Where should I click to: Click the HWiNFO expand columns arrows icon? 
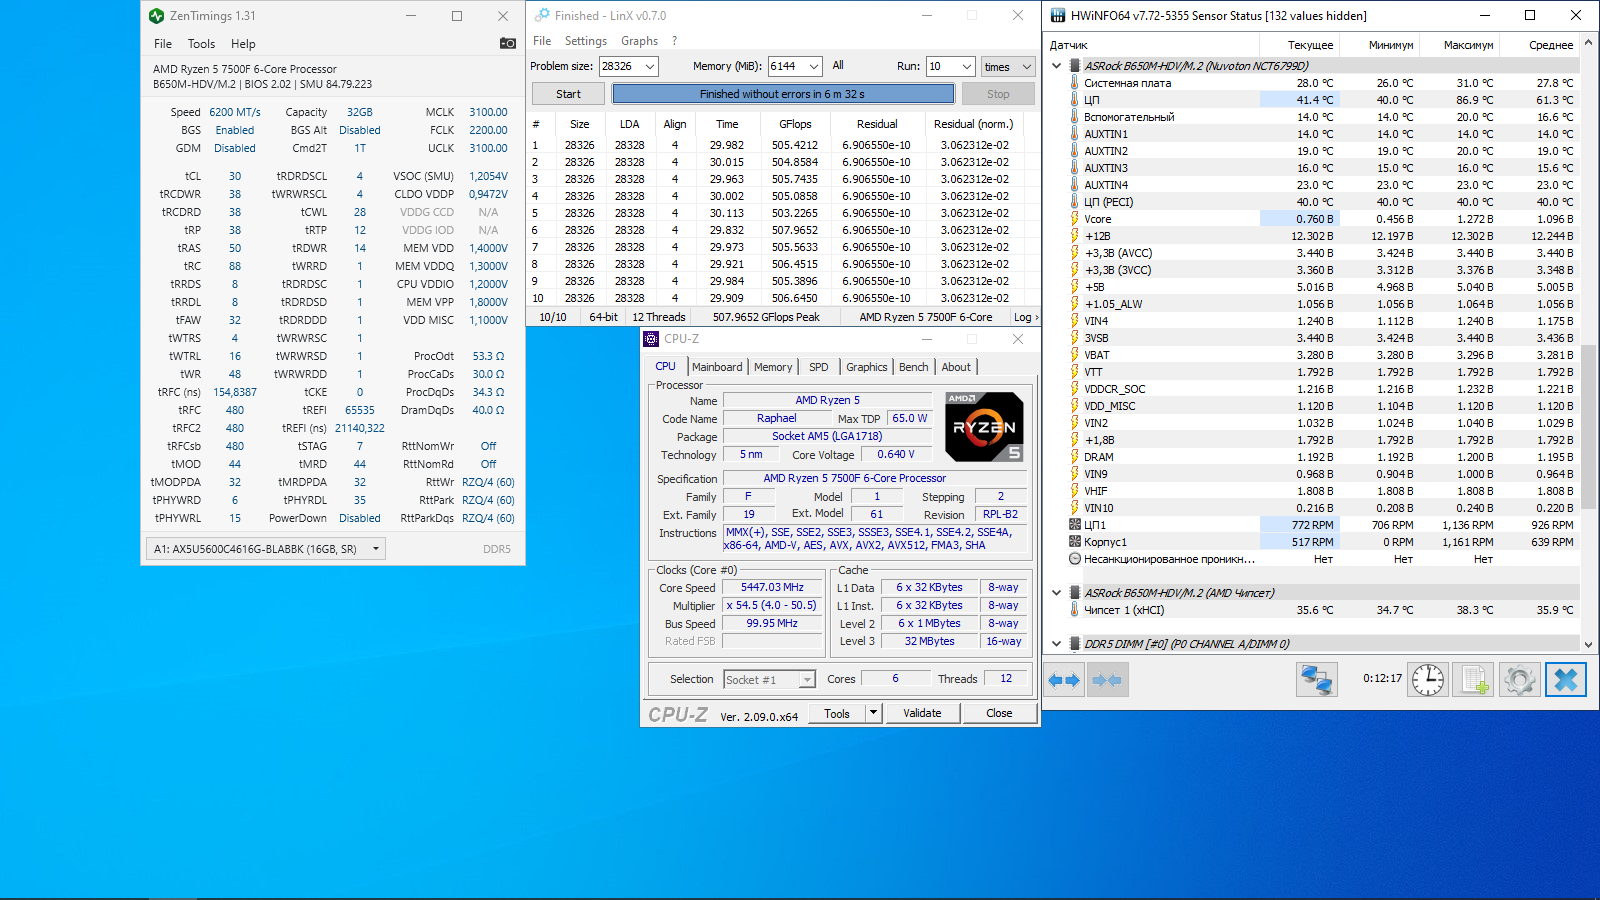[1064, 680]
